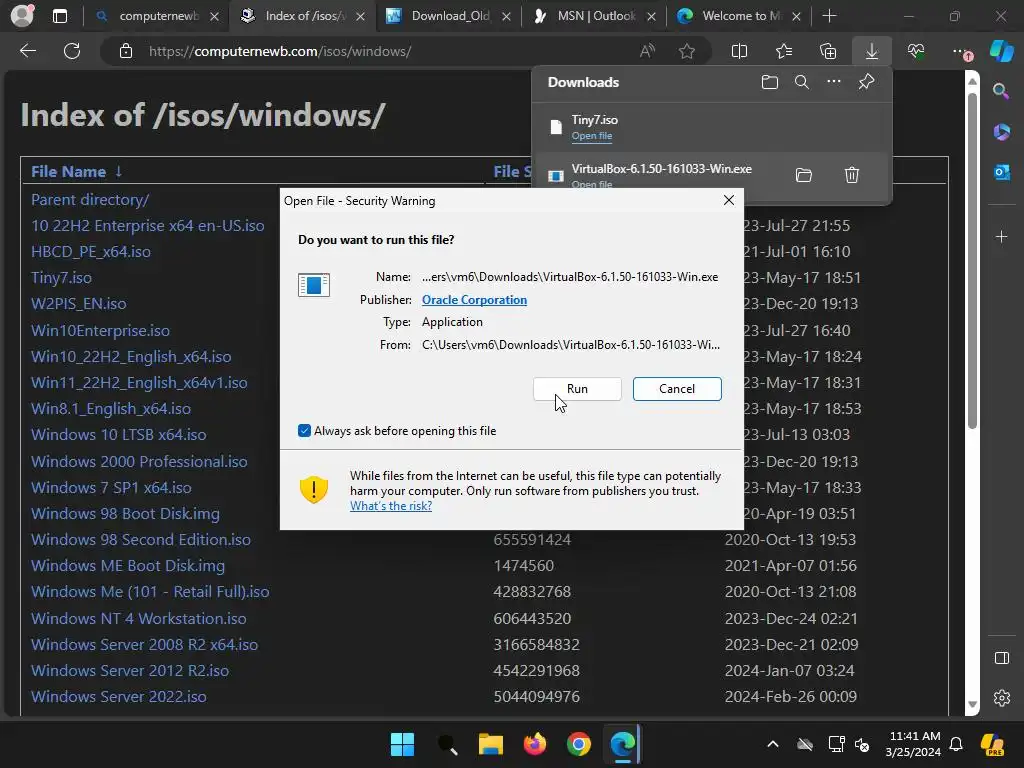Open the sidebar Search icon
This screenshot has width=1024, height=768.
click(1001, 91)
